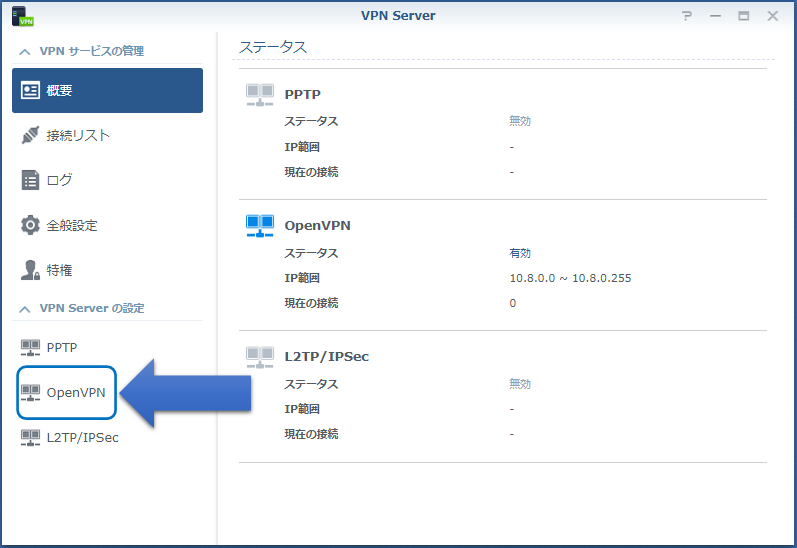Open 全般設定 general settings

point(107,225)
